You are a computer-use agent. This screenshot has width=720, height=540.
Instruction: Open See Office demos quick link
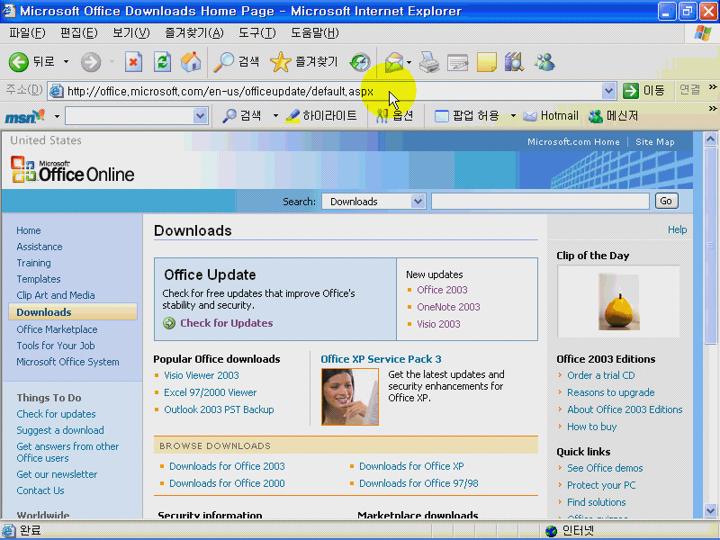[x=605, y=468]
